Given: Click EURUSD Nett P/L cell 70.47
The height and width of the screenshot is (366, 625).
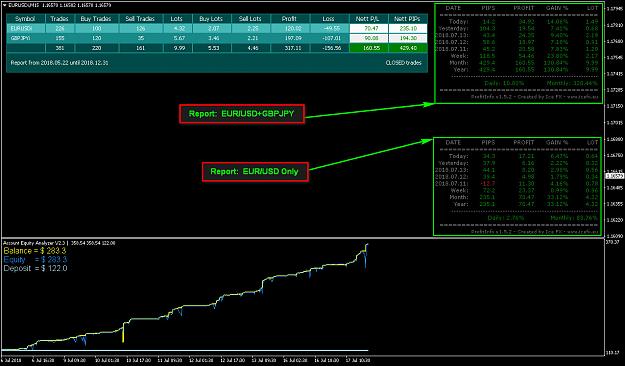Looking at the screenshot, I should pos(369,29).
